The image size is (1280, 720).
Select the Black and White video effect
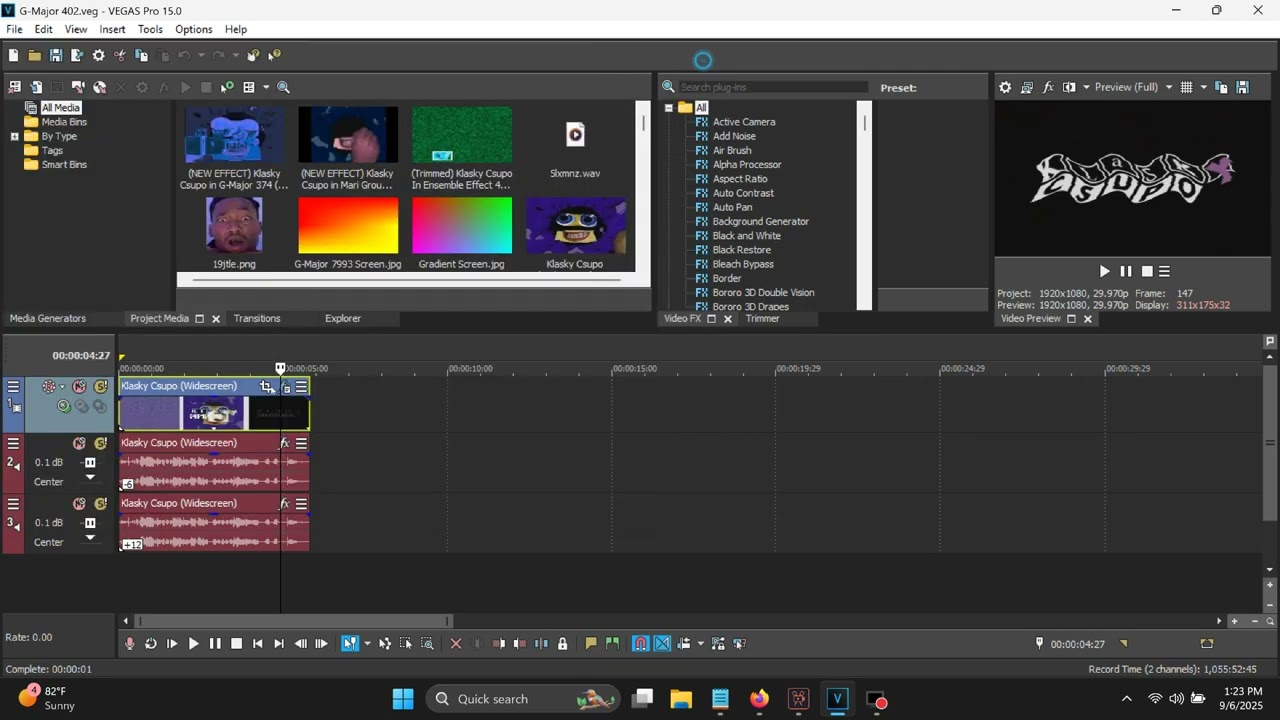coord(746,236)
